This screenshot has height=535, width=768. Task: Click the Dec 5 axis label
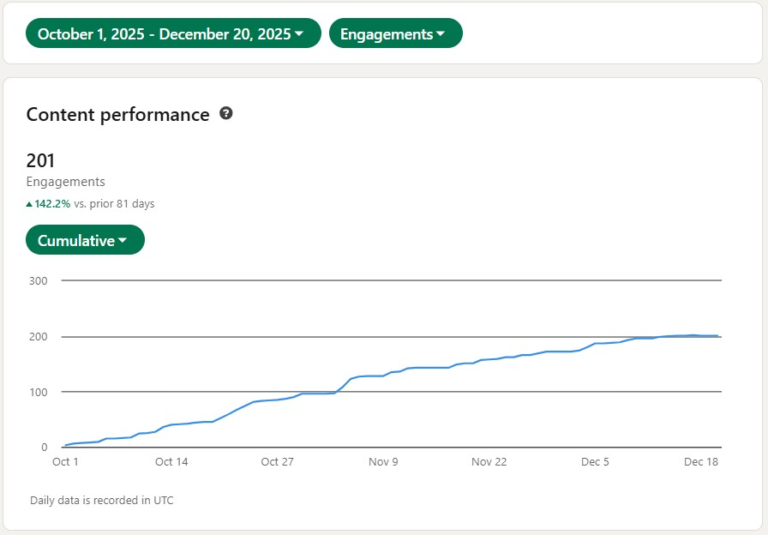(x=595, y=462)
